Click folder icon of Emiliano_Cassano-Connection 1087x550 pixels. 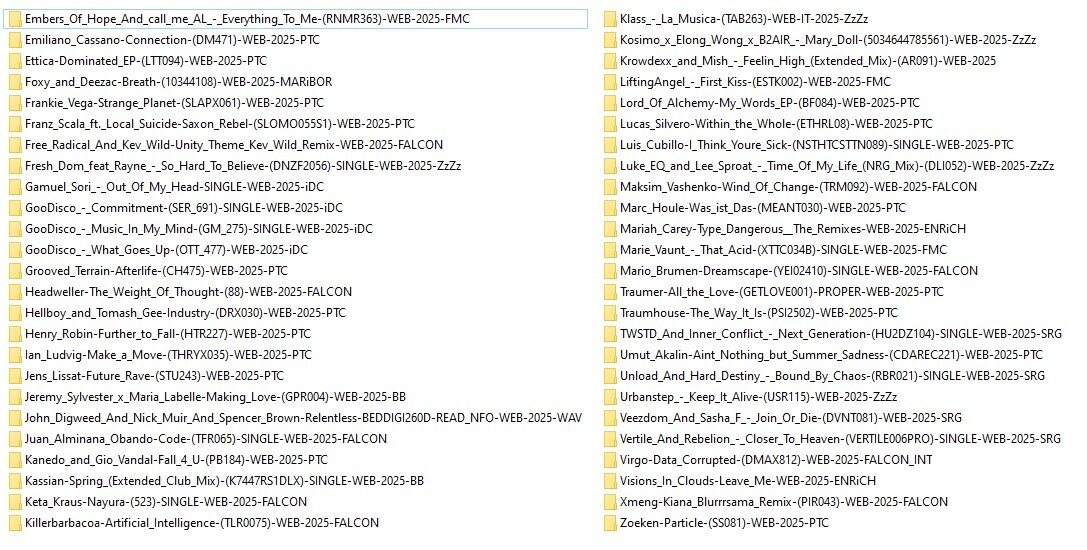click(x=15, y=40)
